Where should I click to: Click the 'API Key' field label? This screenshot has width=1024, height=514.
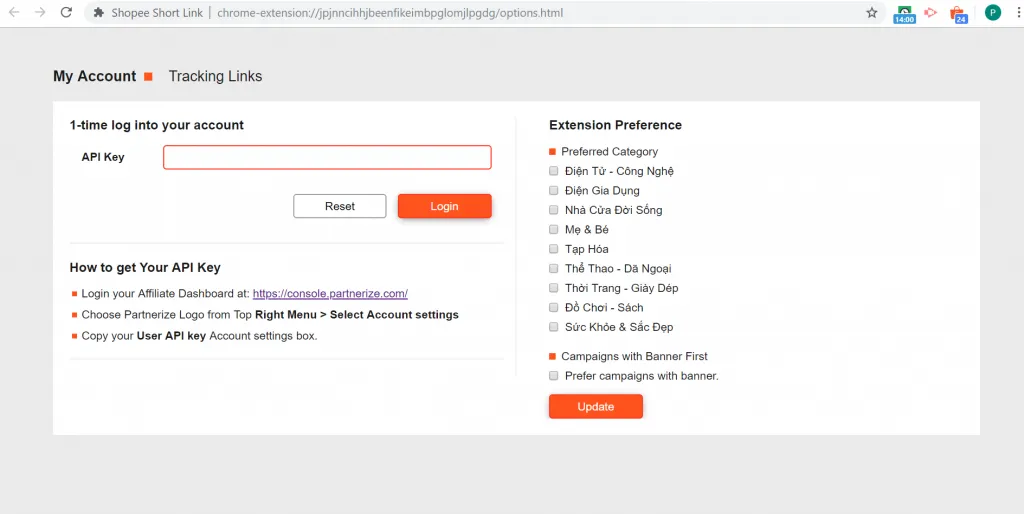103,157
